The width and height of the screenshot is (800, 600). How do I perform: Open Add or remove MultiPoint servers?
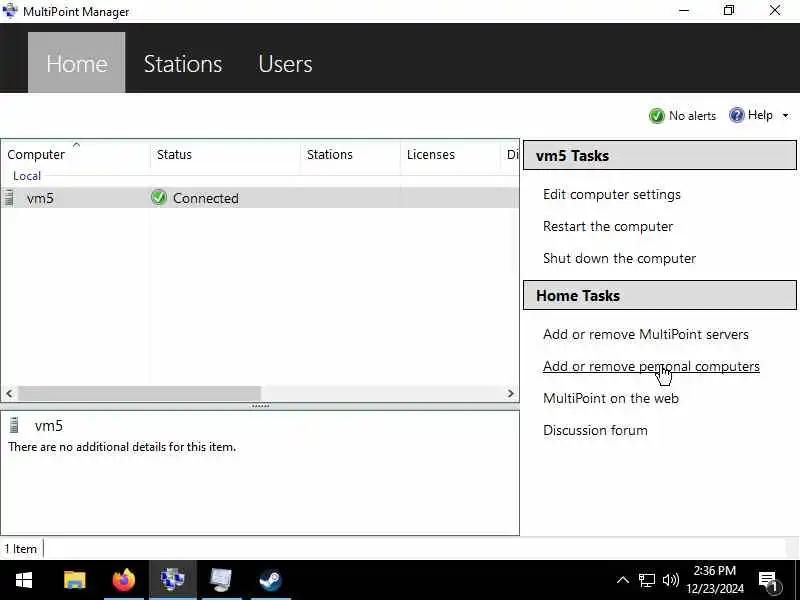tap(646, 334)
